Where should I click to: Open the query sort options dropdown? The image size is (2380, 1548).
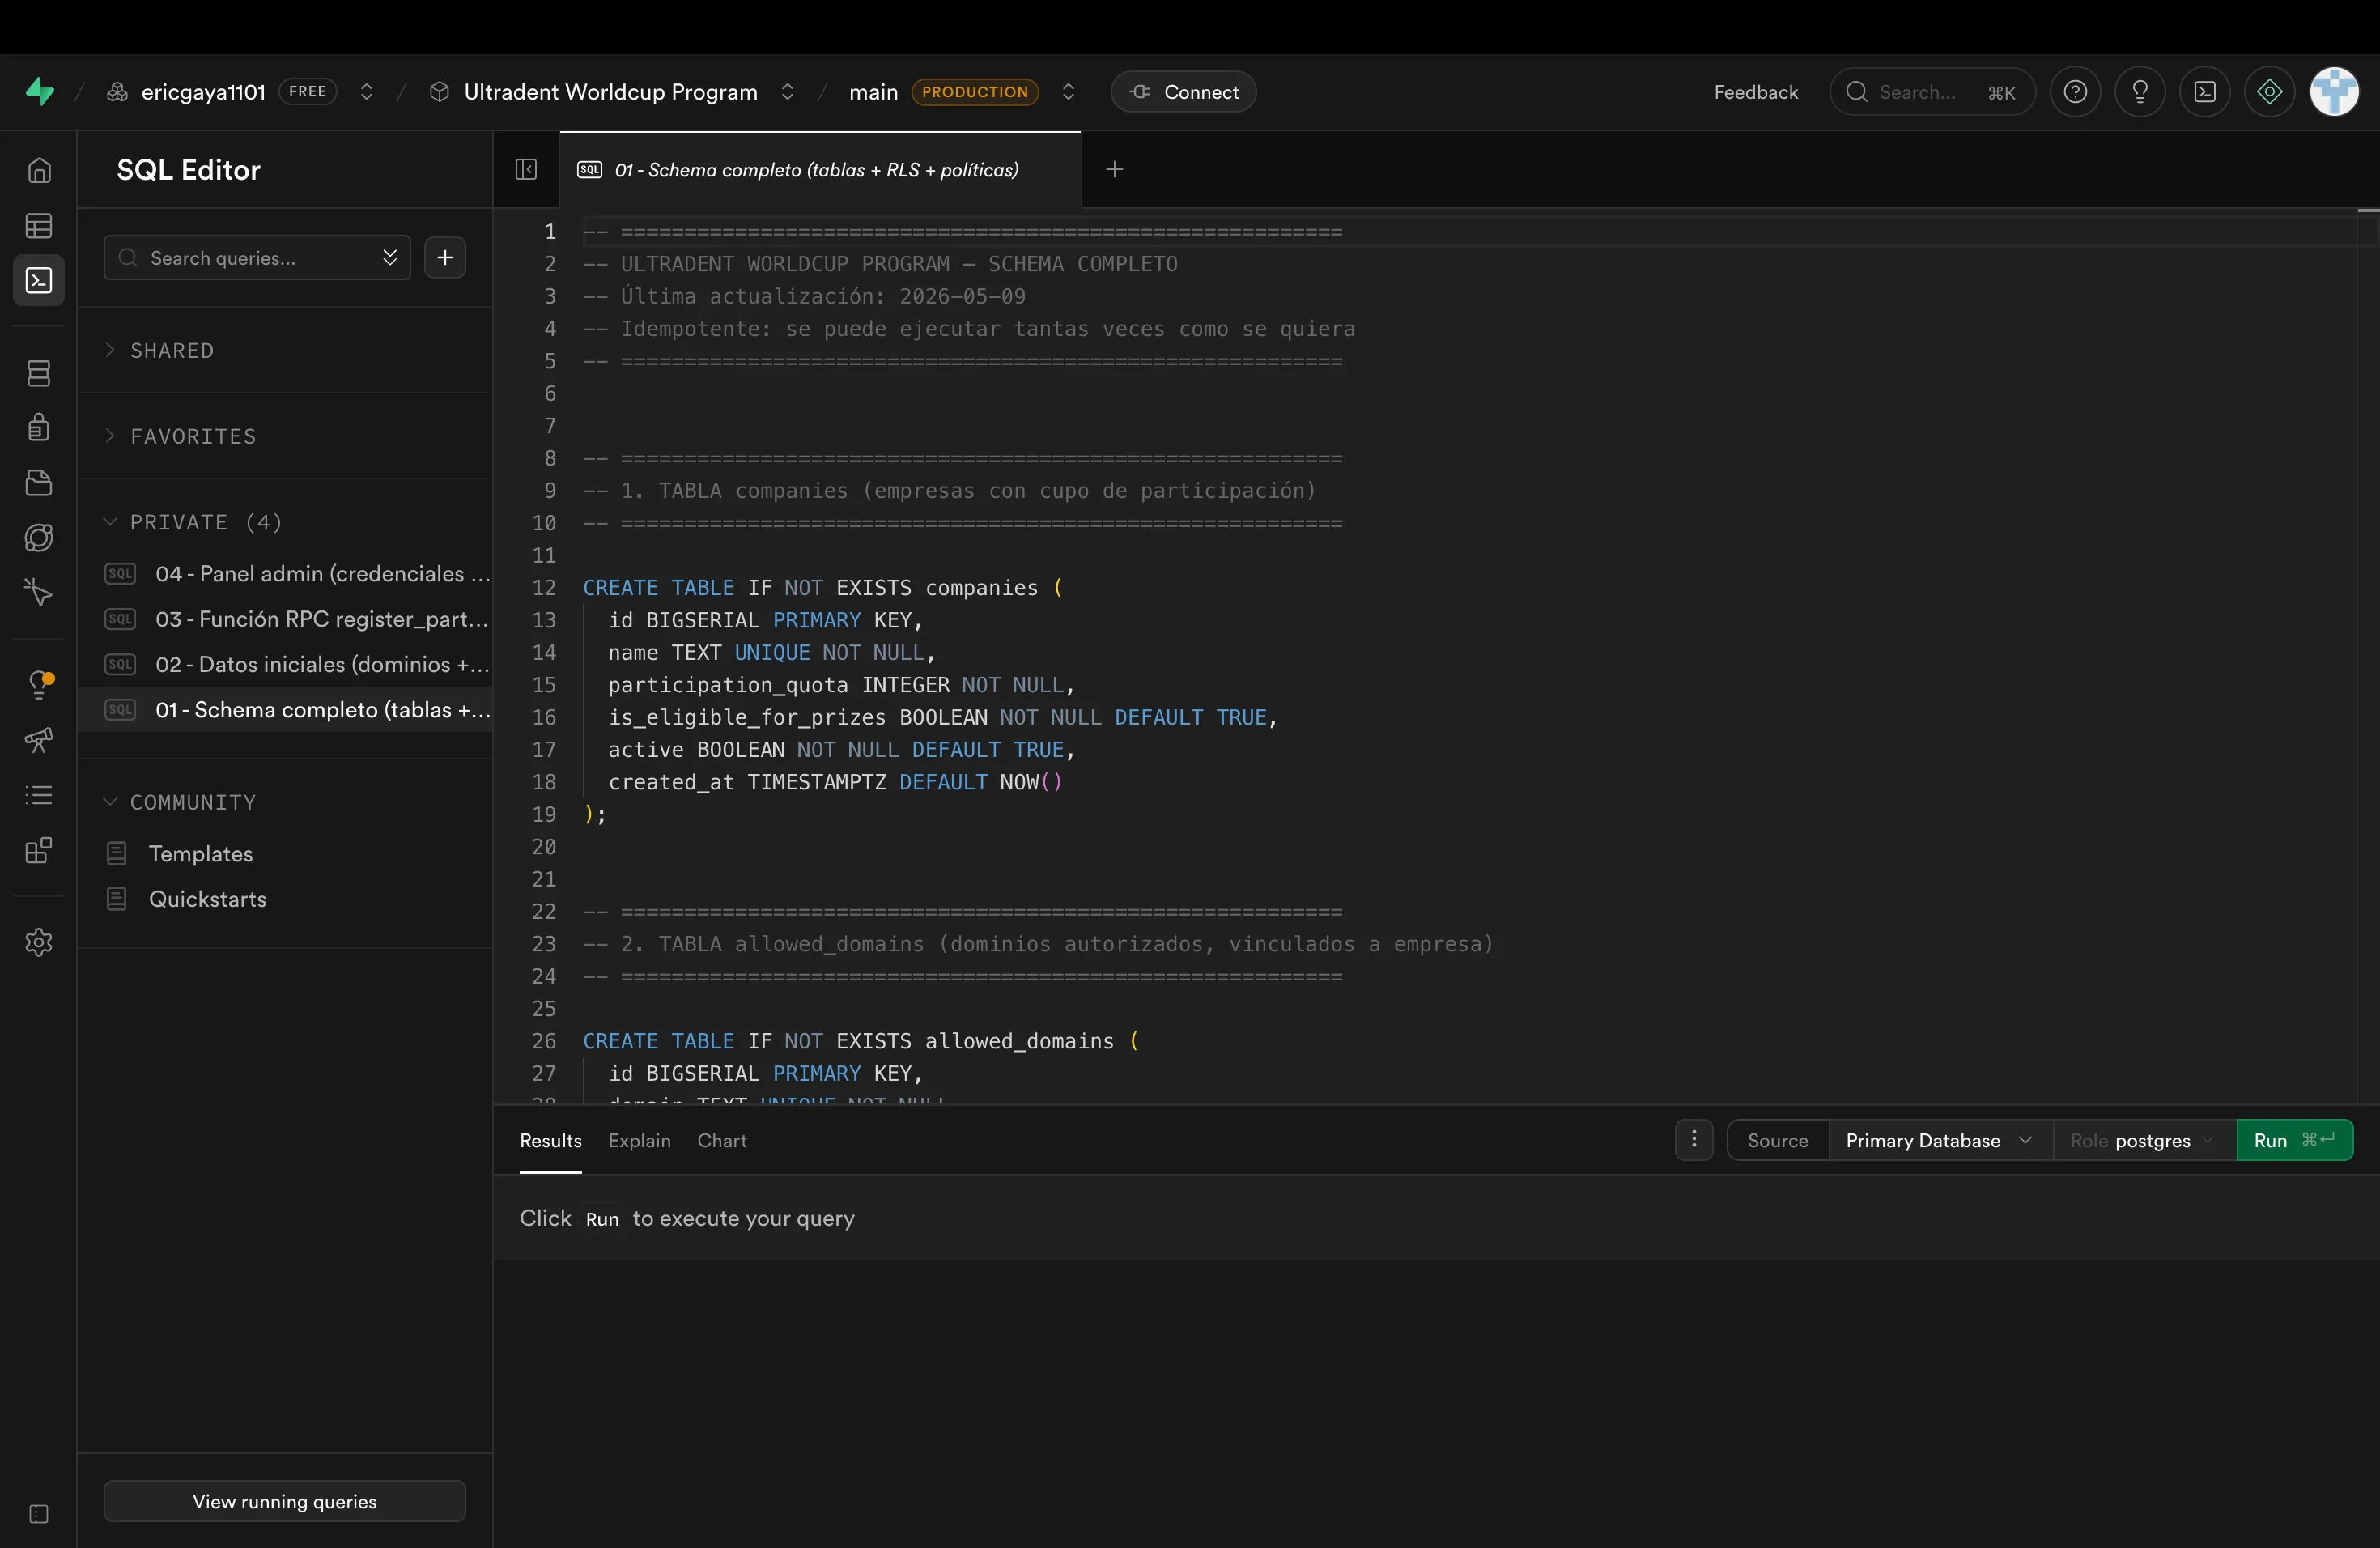tap(390, 258)
